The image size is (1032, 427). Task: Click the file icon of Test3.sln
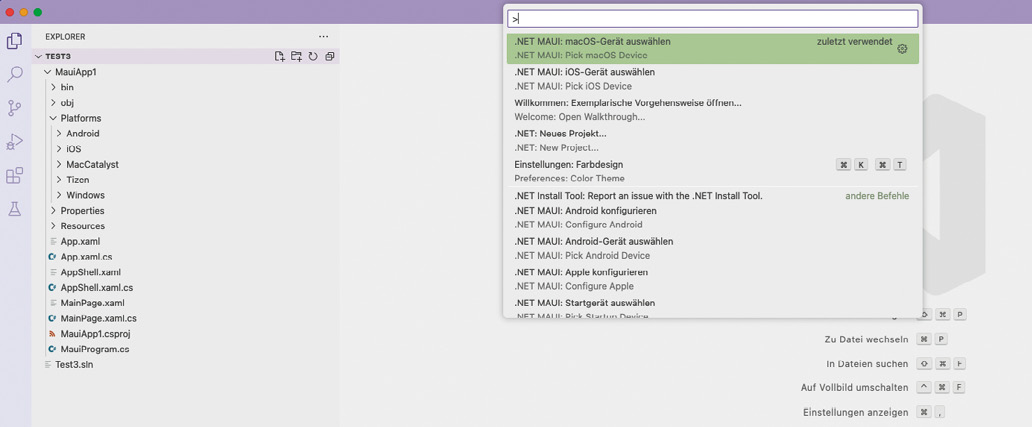tap(47, 364)
